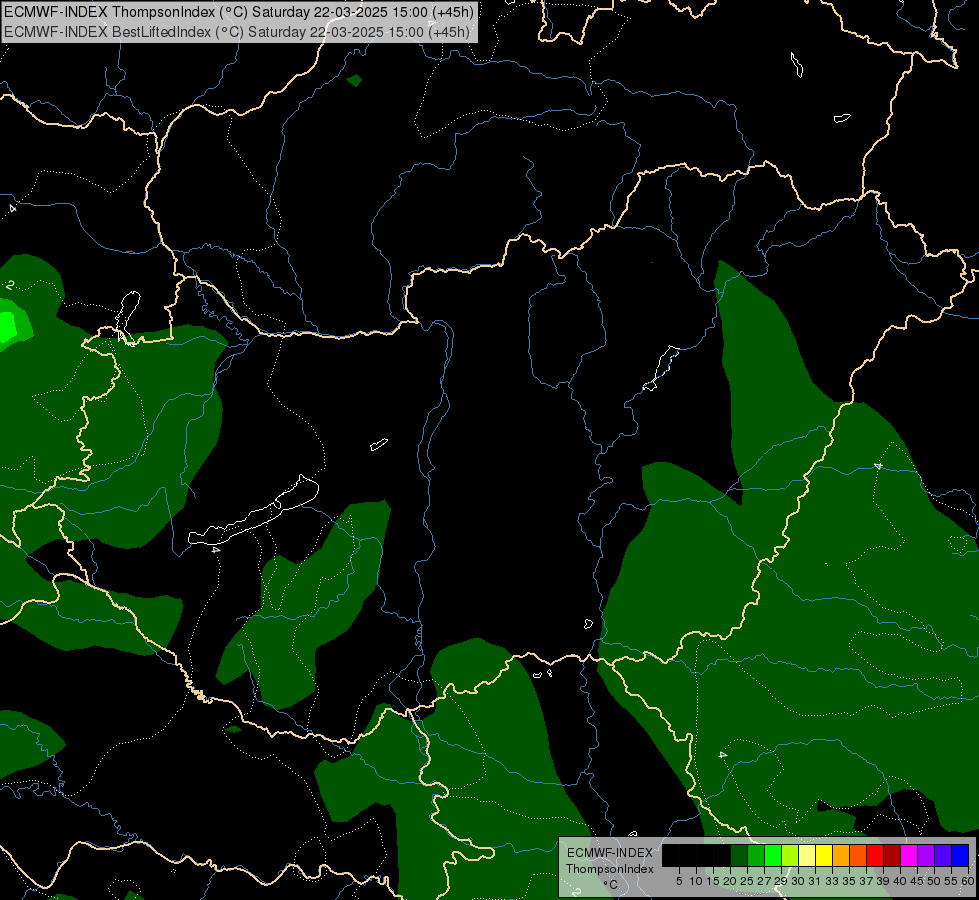
Task: Click legend tick label 60
Action: coord(967,881)
